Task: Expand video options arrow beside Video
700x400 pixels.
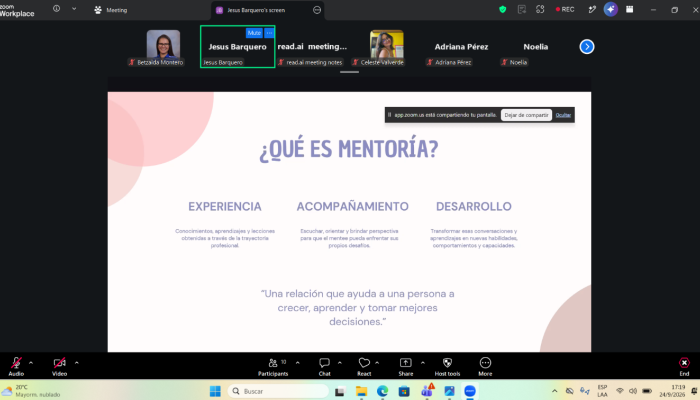Action: point(76,362)
